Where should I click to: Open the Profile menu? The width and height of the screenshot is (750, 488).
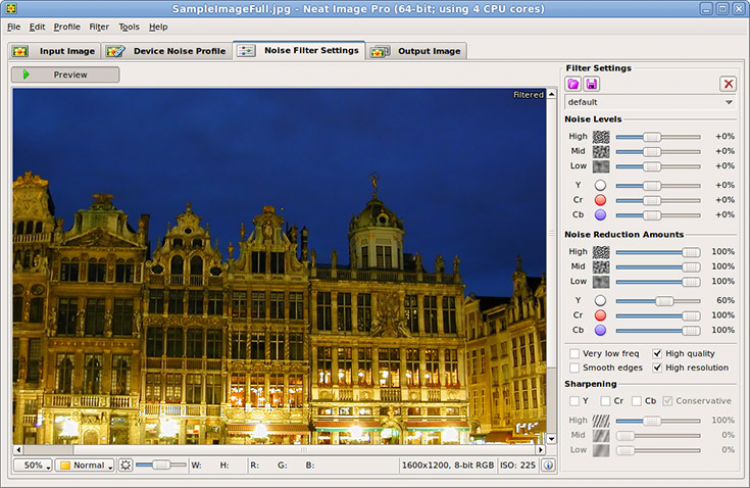point(67,27)
